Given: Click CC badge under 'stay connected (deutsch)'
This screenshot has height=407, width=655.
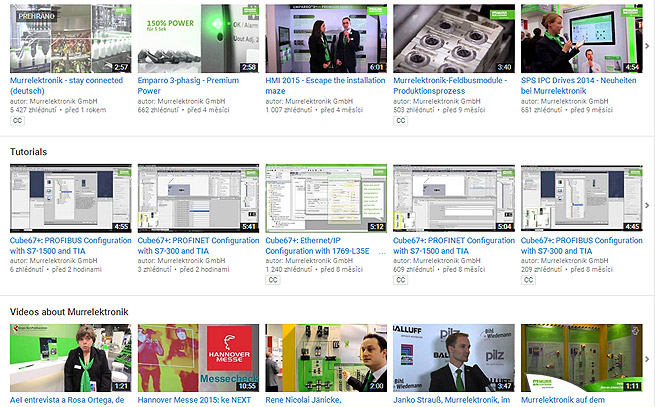Looking at the screenshot, I should [17, 121].
